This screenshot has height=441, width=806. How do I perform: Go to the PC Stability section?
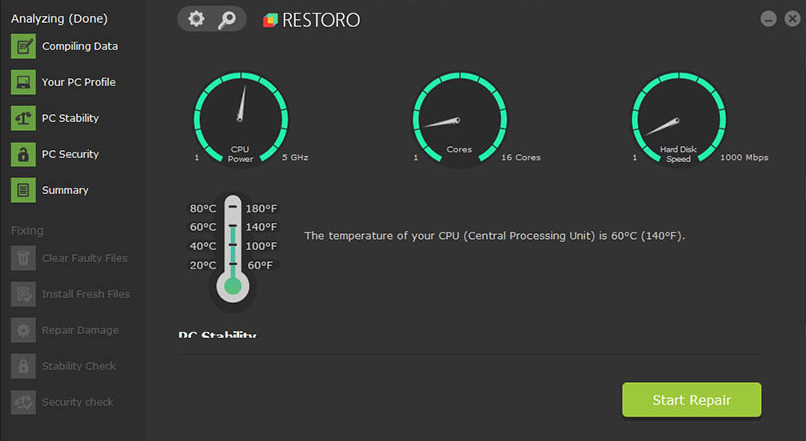70,118
